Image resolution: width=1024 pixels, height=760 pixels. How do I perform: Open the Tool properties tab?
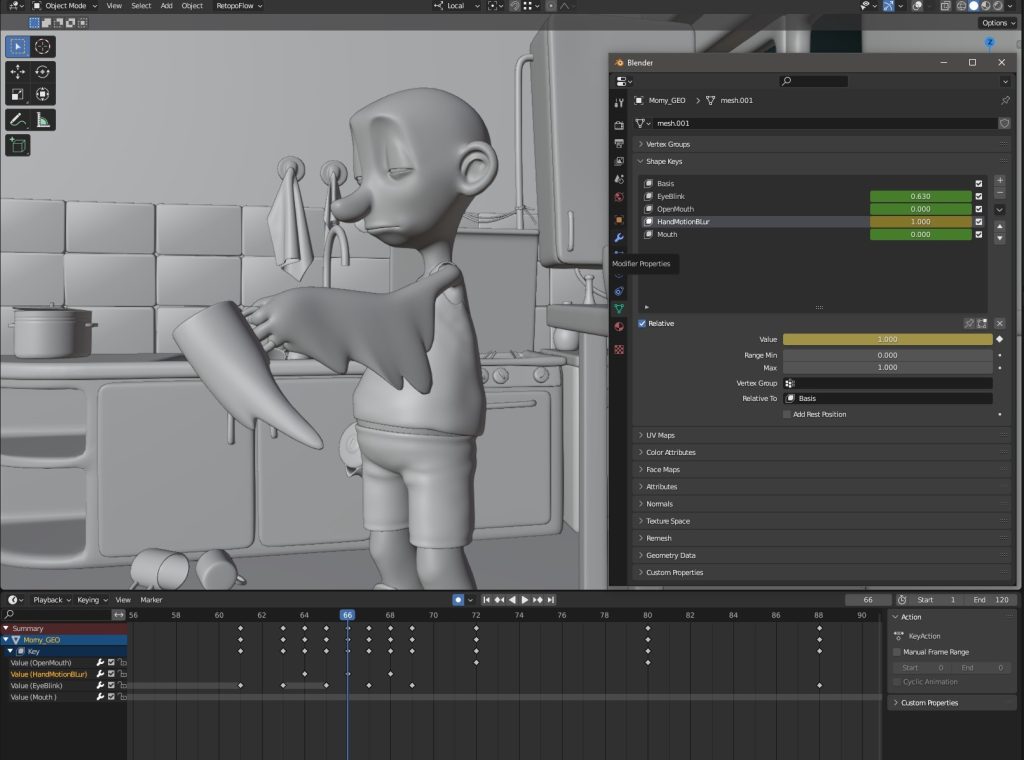618,103
